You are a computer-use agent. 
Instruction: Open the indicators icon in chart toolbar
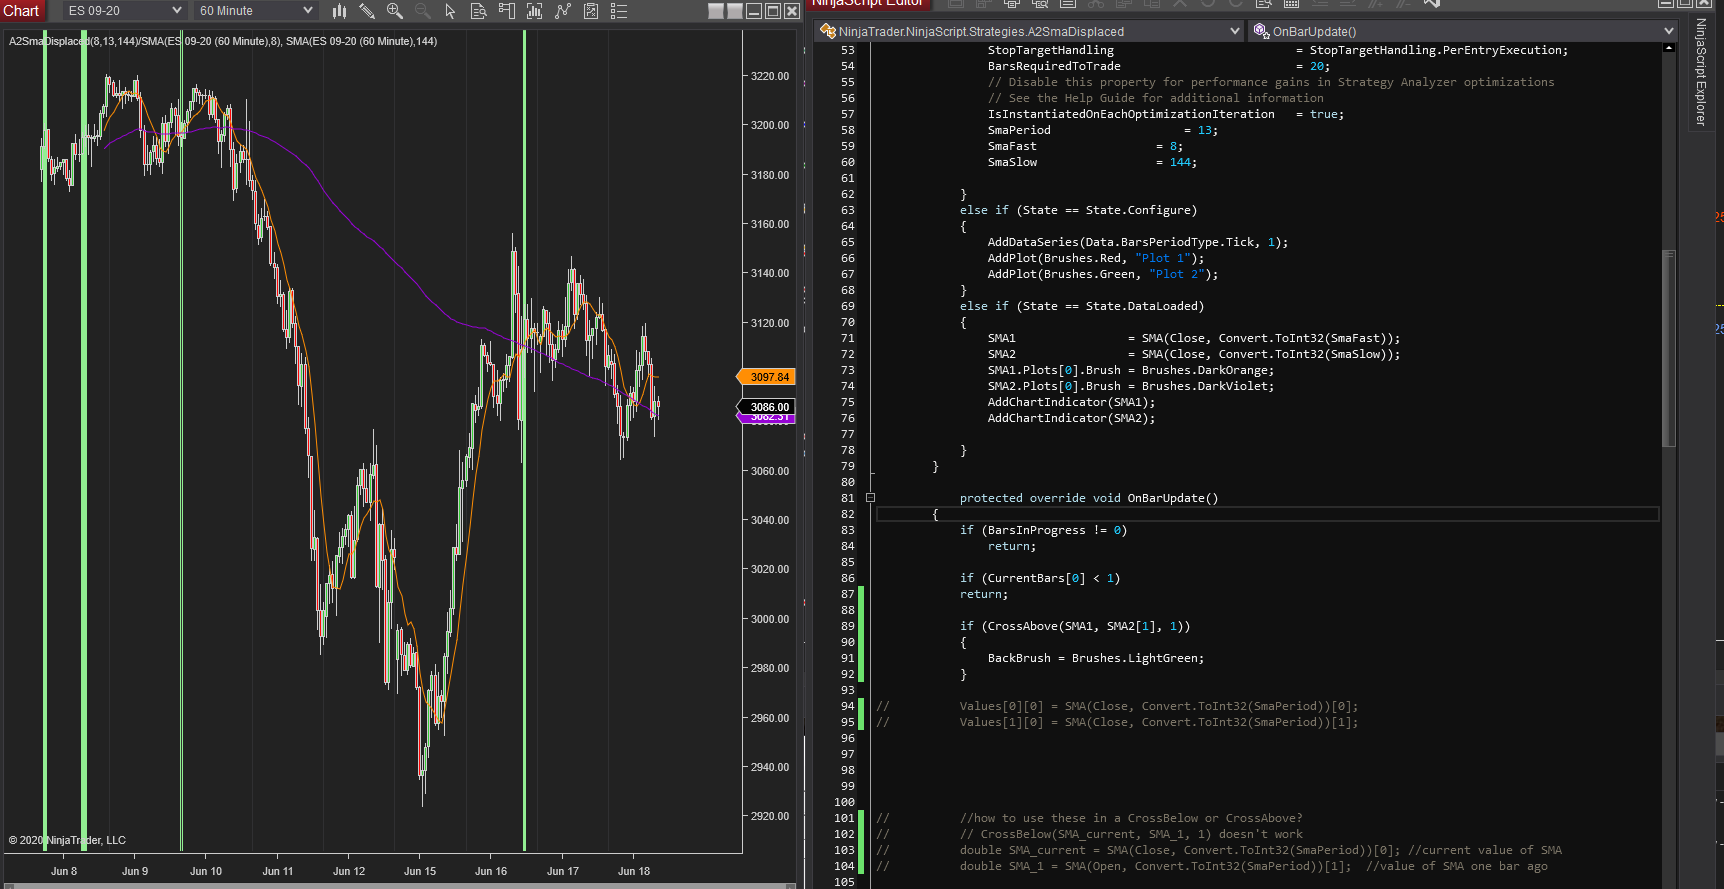coord(563,11)
